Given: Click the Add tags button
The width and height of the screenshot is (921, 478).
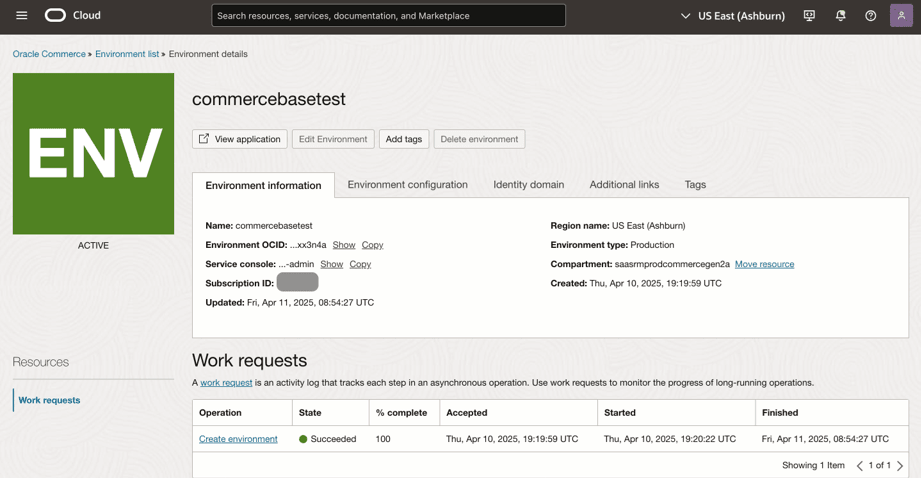Looking at the screenshot, I should coord(404,139).
